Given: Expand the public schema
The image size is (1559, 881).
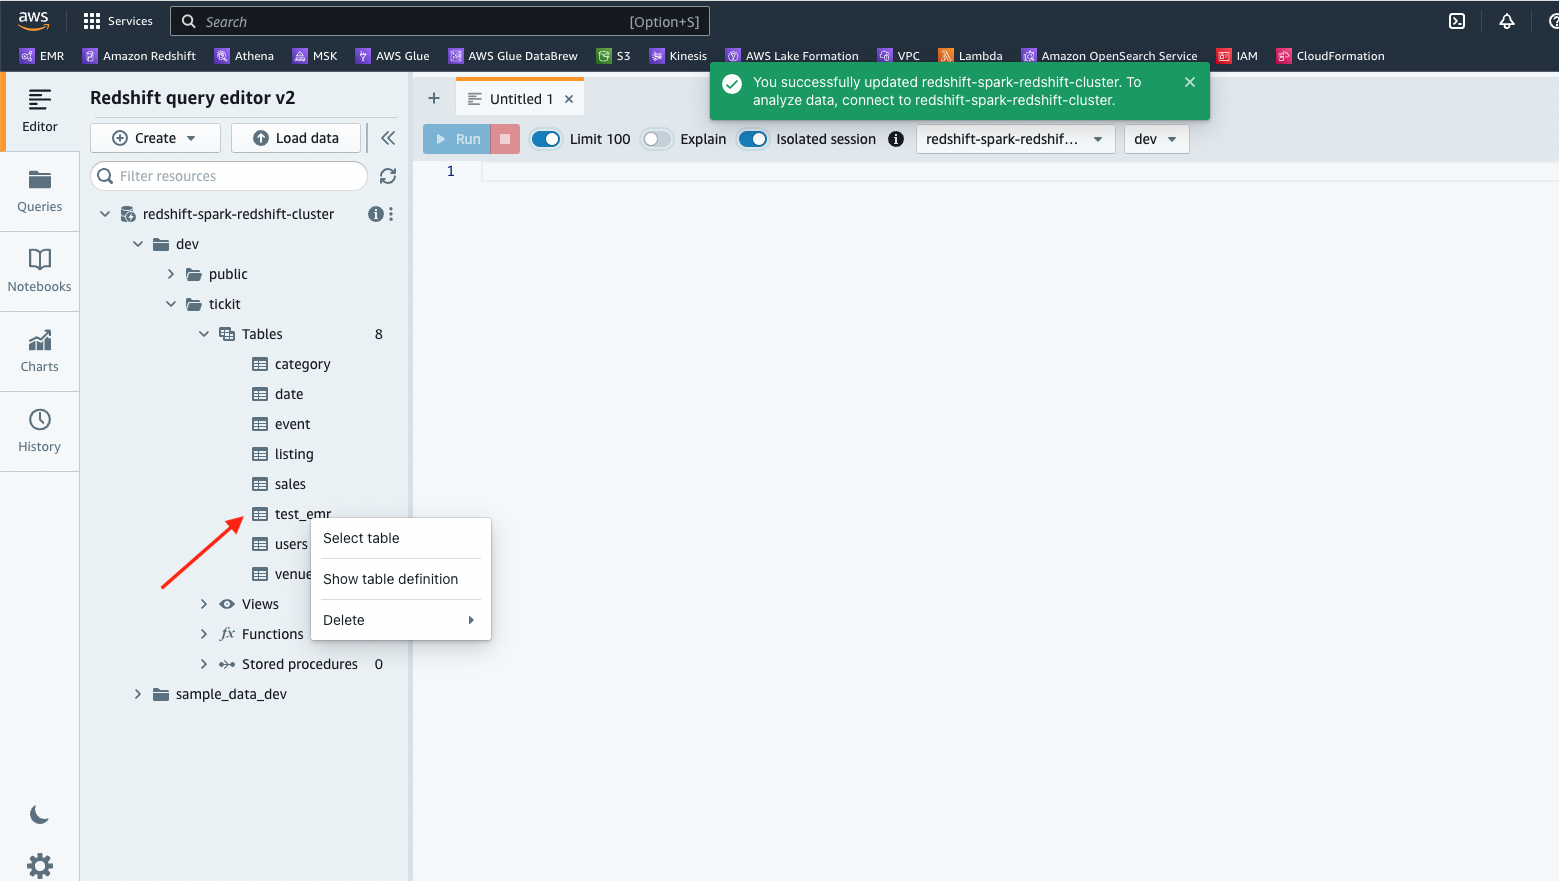Looking at the screenshot, I should (x=171, y=274).
